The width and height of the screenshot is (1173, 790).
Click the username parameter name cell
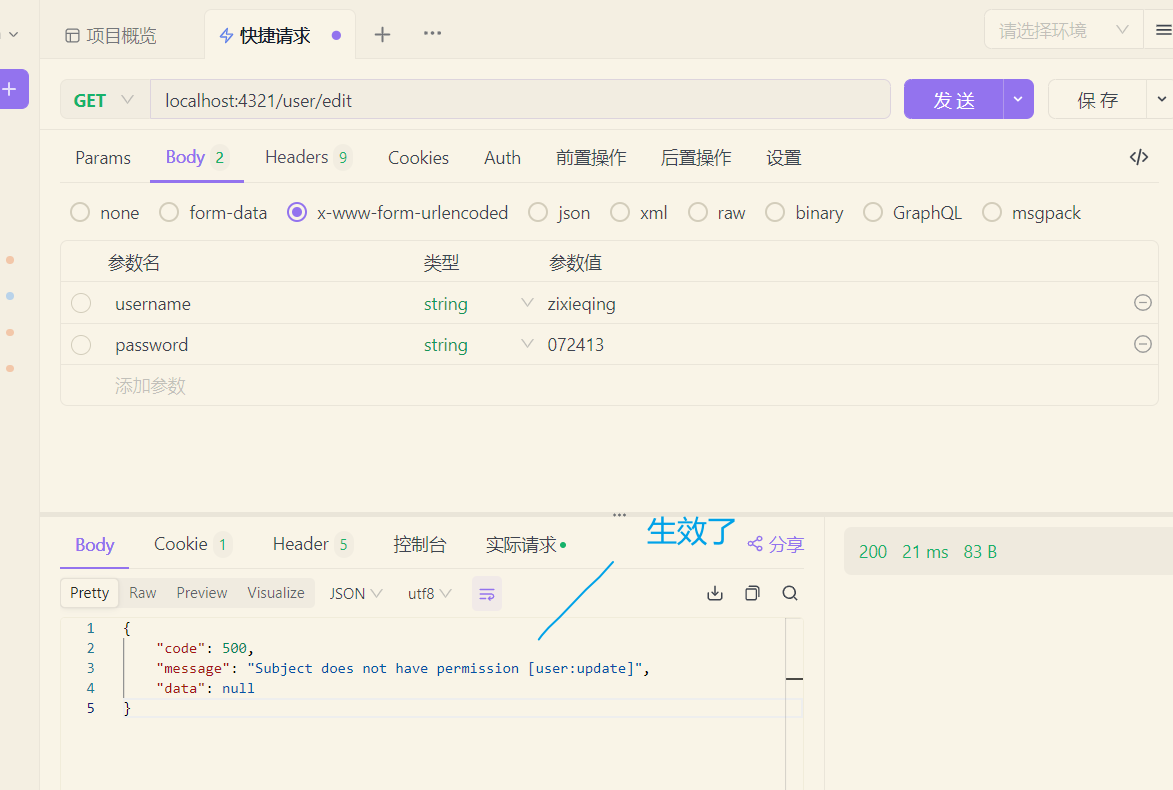[x=153, y=304]
